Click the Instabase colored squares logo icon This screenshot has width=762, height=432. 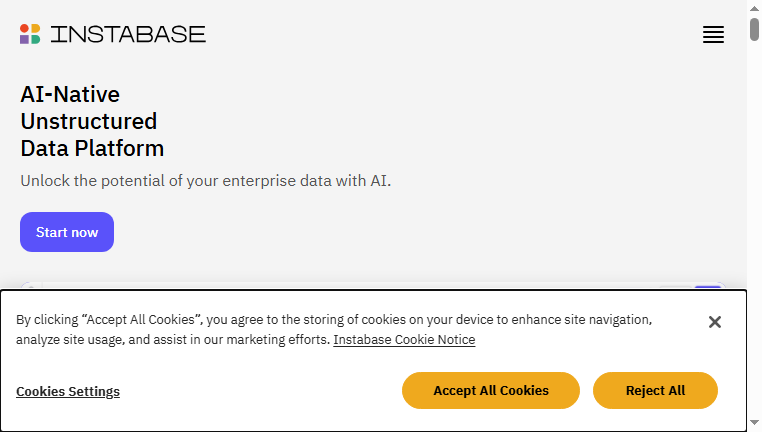pos(30,34)
